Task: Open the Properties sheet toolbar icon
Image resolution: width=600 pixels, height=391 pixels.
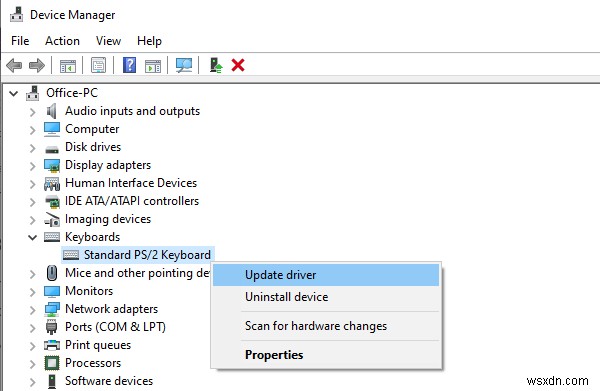Action: [x=98, y=65]
